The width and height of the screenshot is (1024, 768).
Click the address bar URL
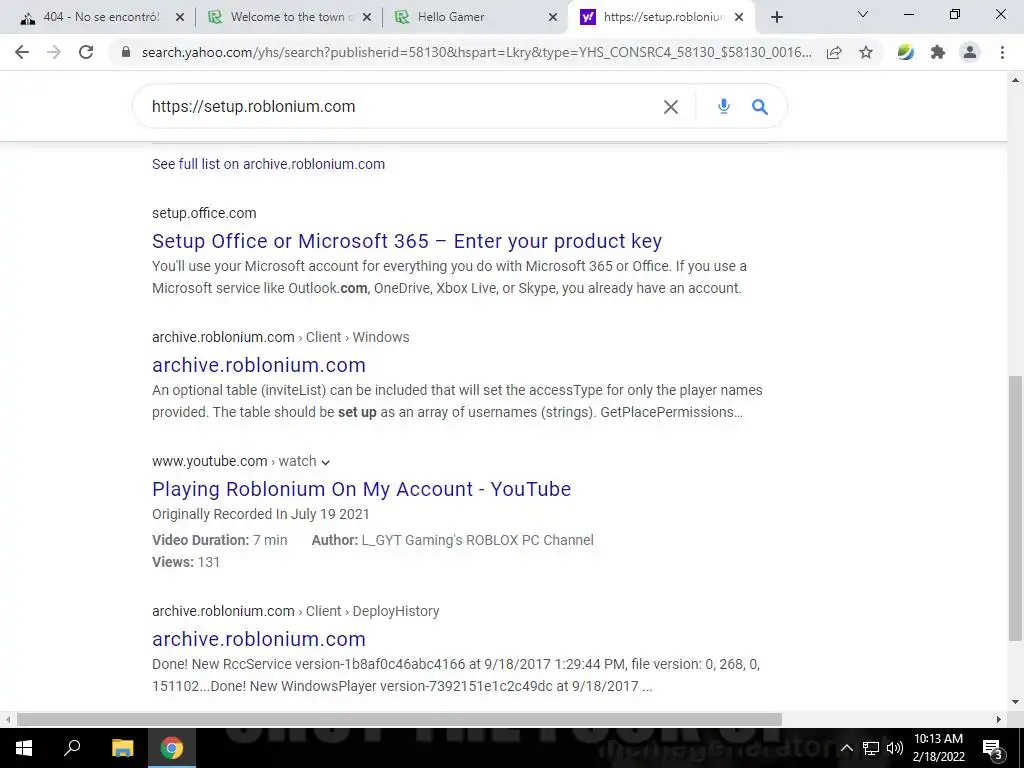(477, 52)
